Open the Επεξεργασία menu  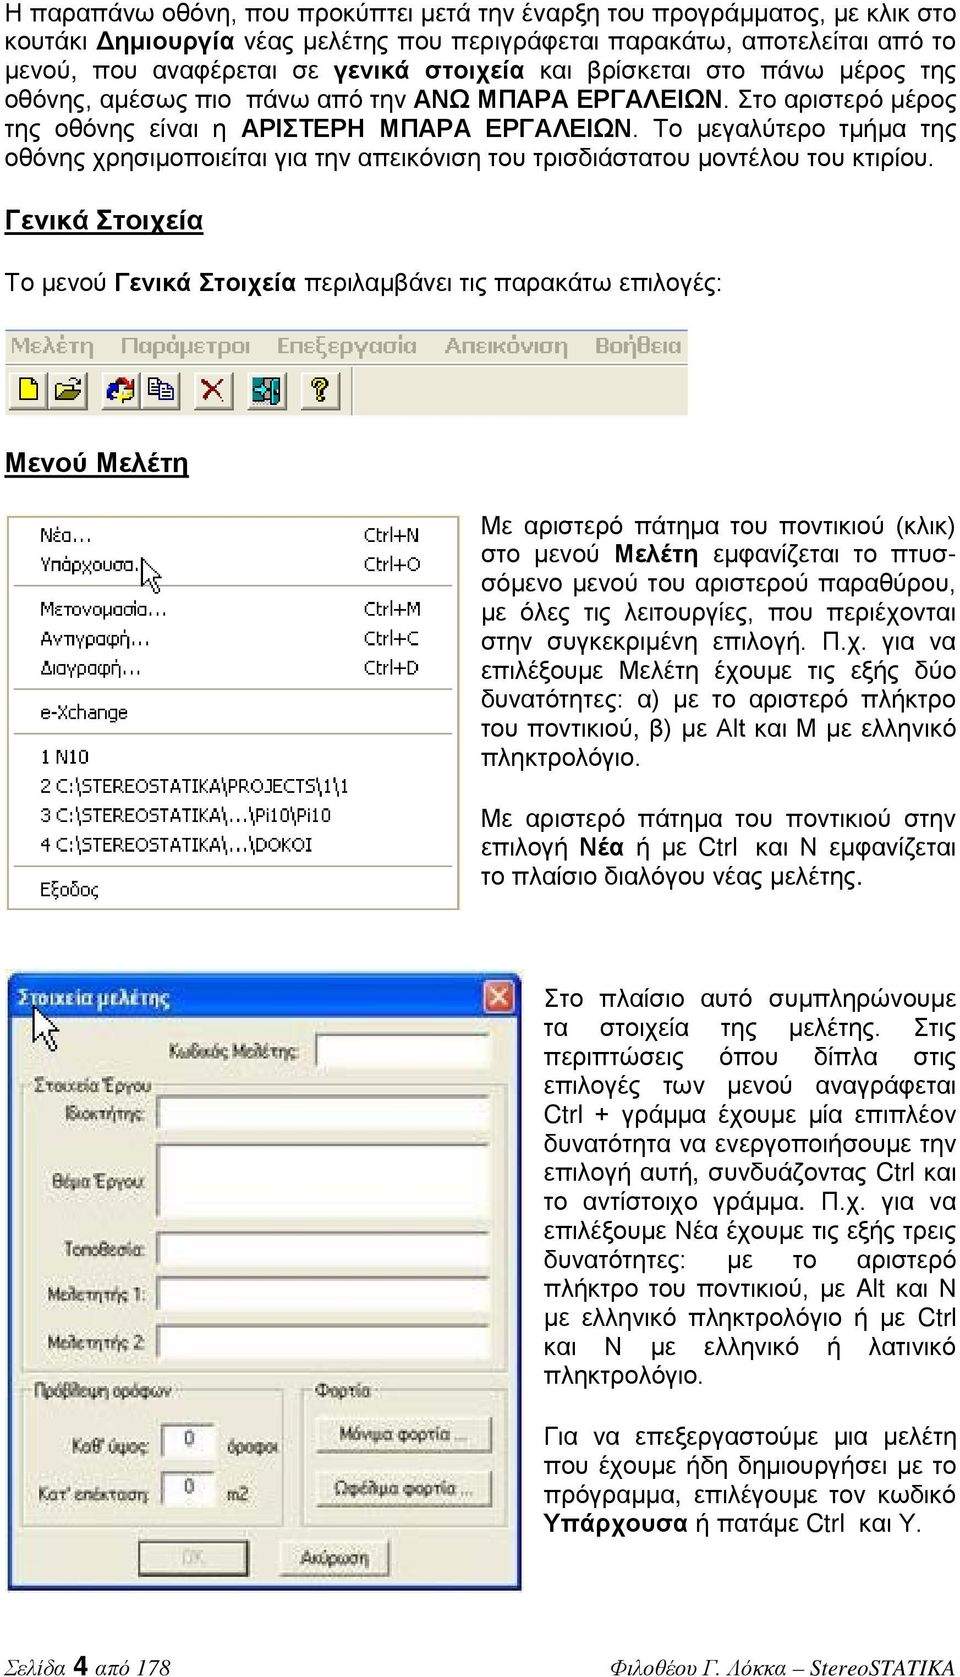(x=346, y=346)
